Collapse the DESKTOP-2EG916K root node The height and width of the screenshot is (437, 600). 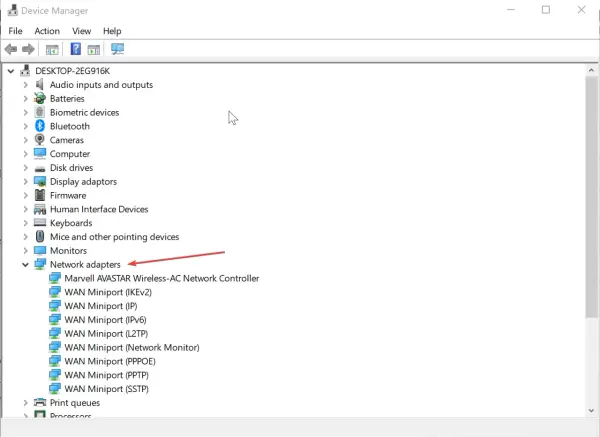click(11, 71)
